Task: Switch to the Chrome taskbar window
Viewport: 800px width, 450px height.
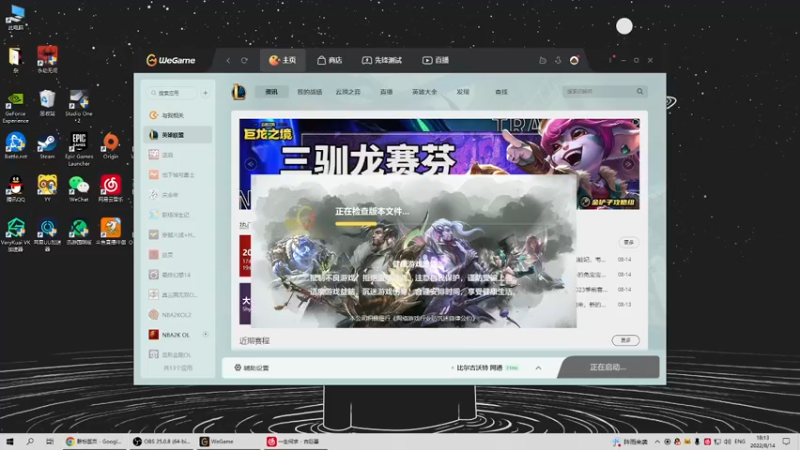Action: [94, 441]
